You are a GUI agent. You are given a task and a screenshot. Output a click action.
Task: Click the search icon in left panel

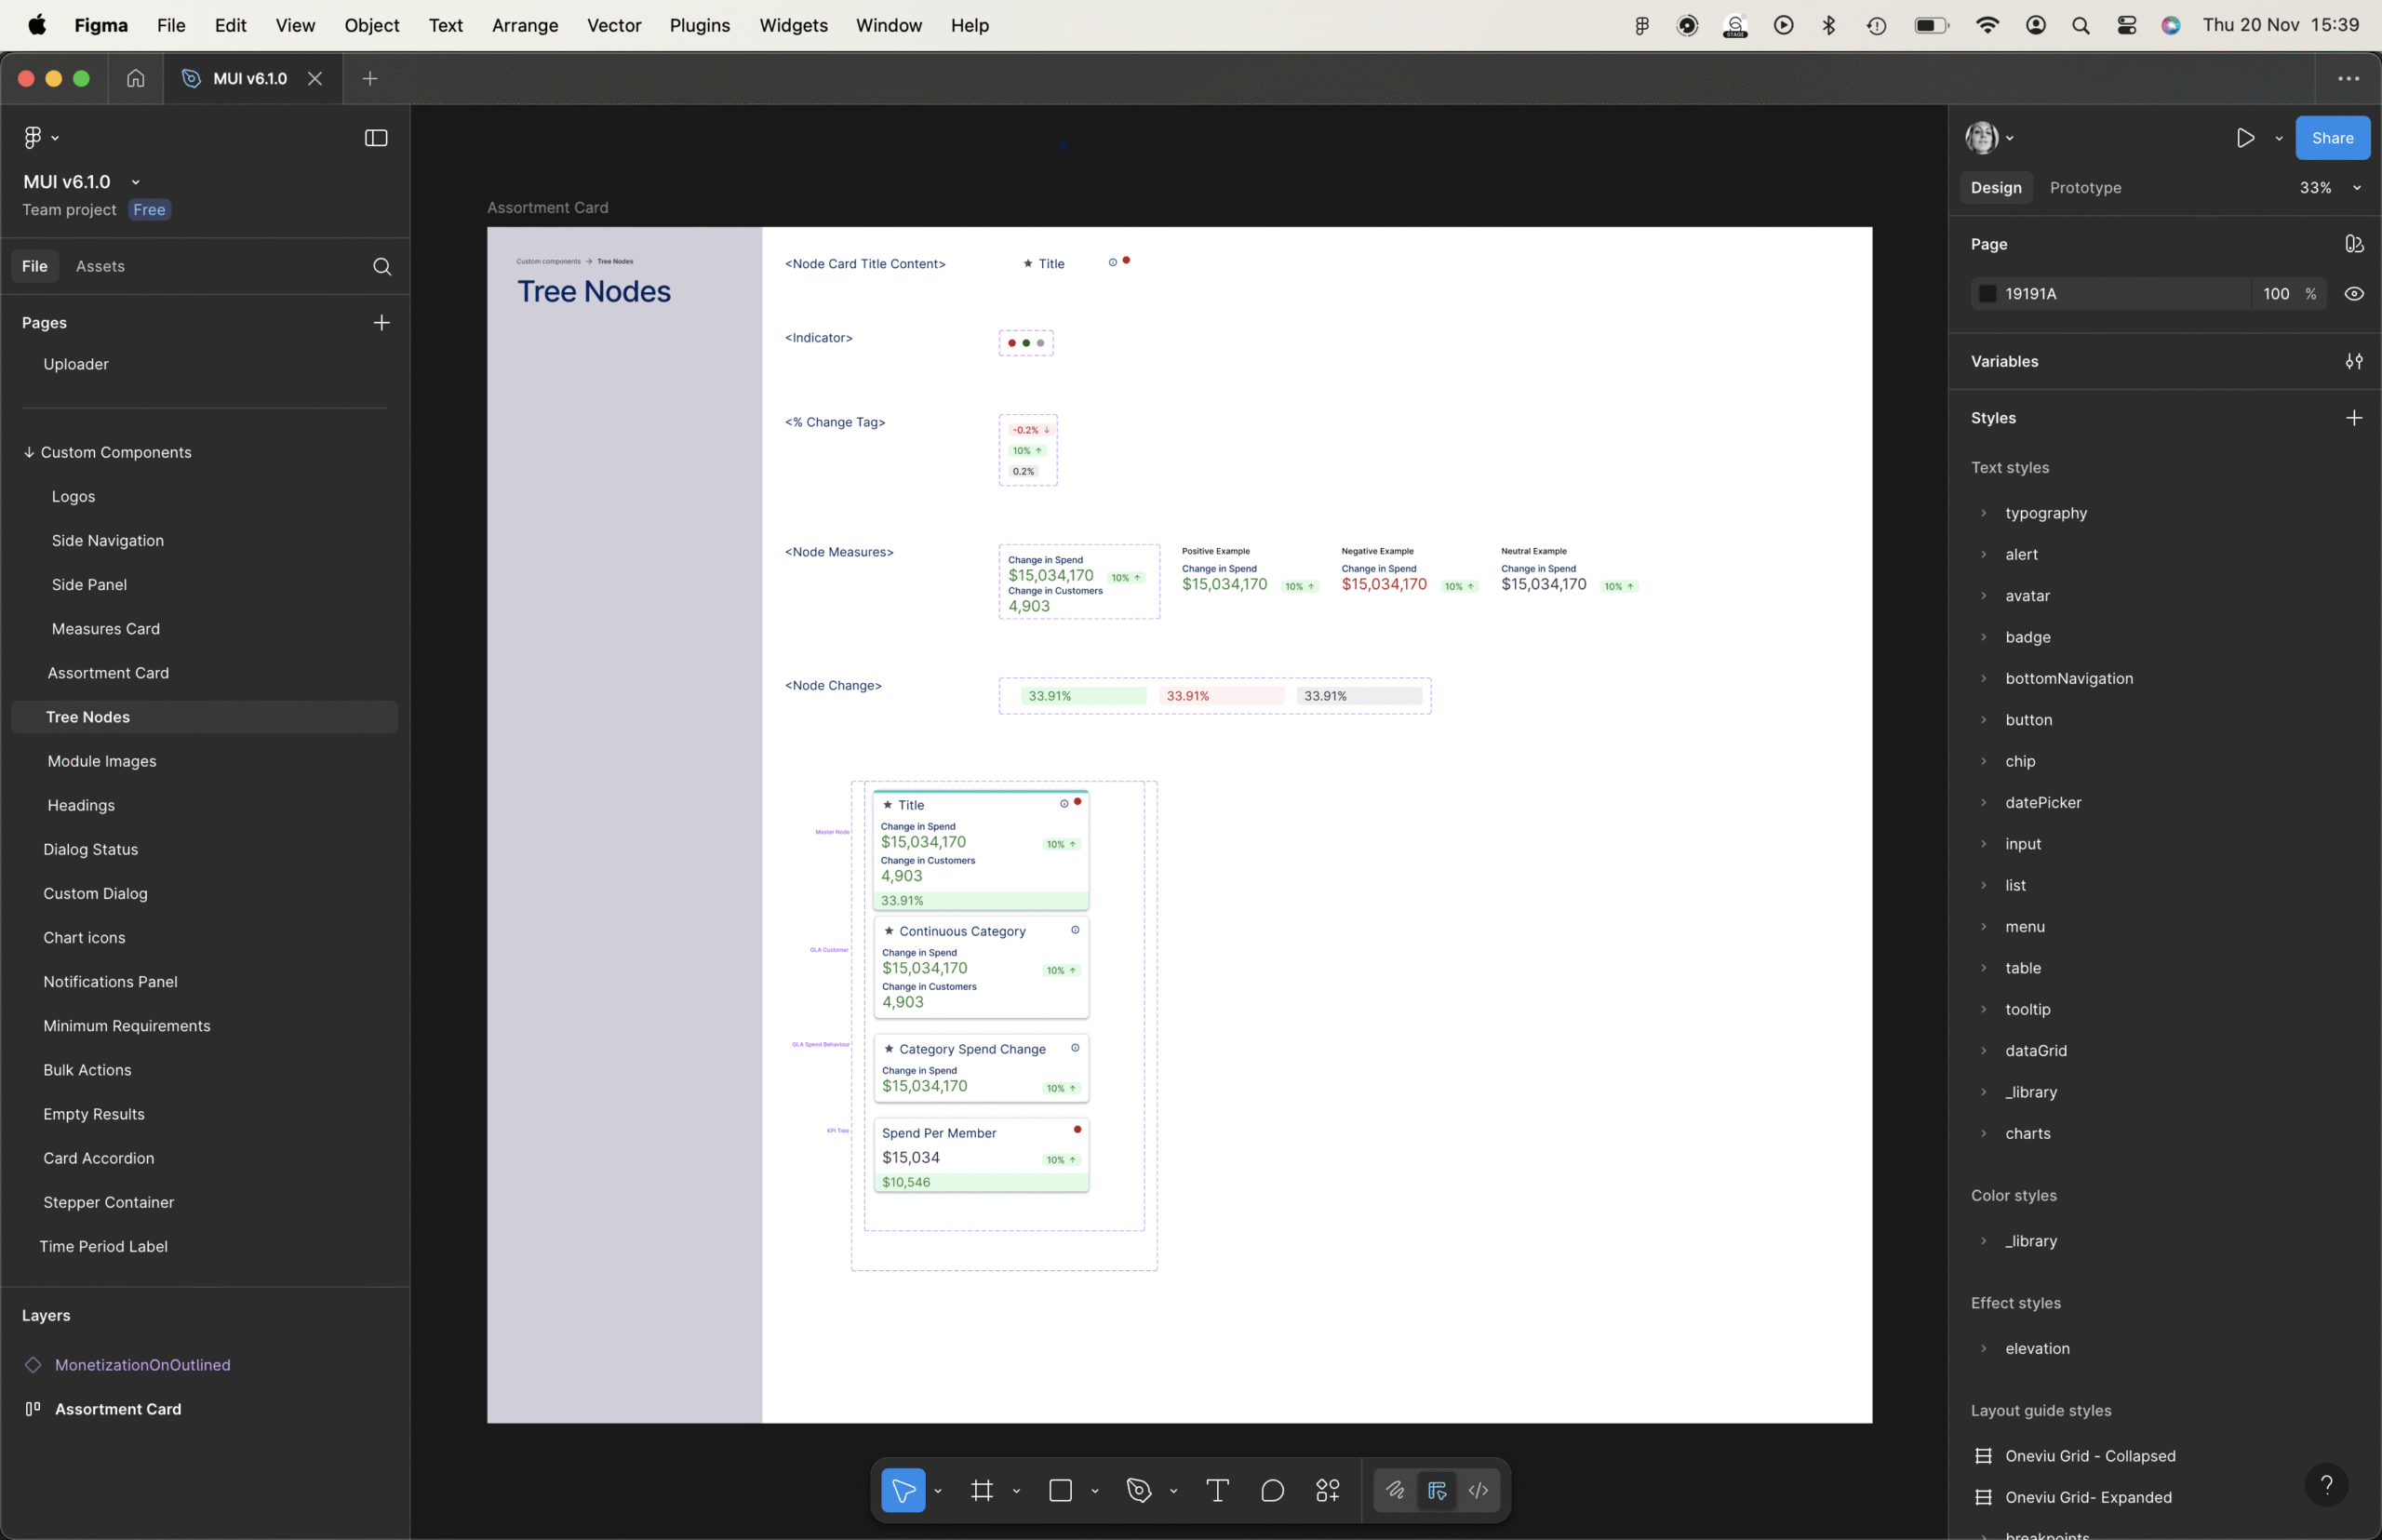(382, 266)
